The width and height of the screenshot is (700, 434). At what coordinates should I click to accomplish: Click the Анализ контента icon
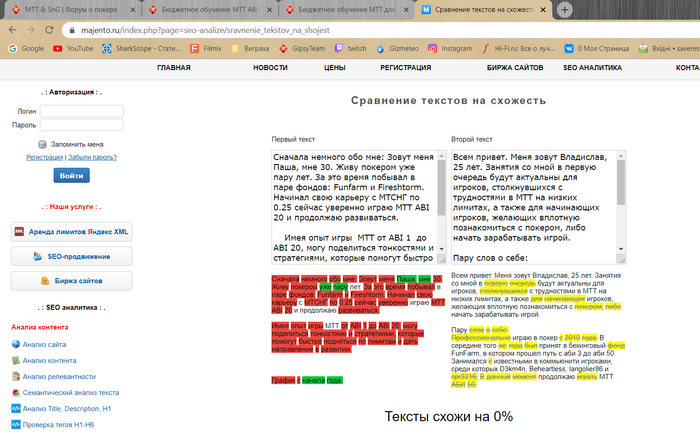point(16,360)
